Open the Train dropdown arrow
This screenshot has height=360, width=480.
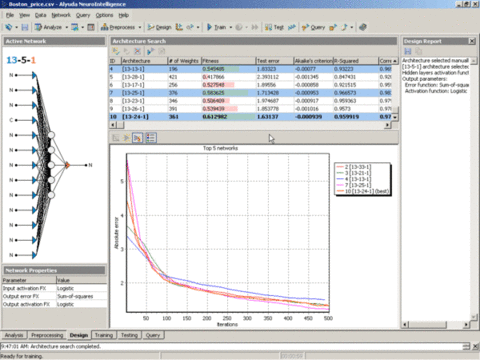tap(231, 27)
